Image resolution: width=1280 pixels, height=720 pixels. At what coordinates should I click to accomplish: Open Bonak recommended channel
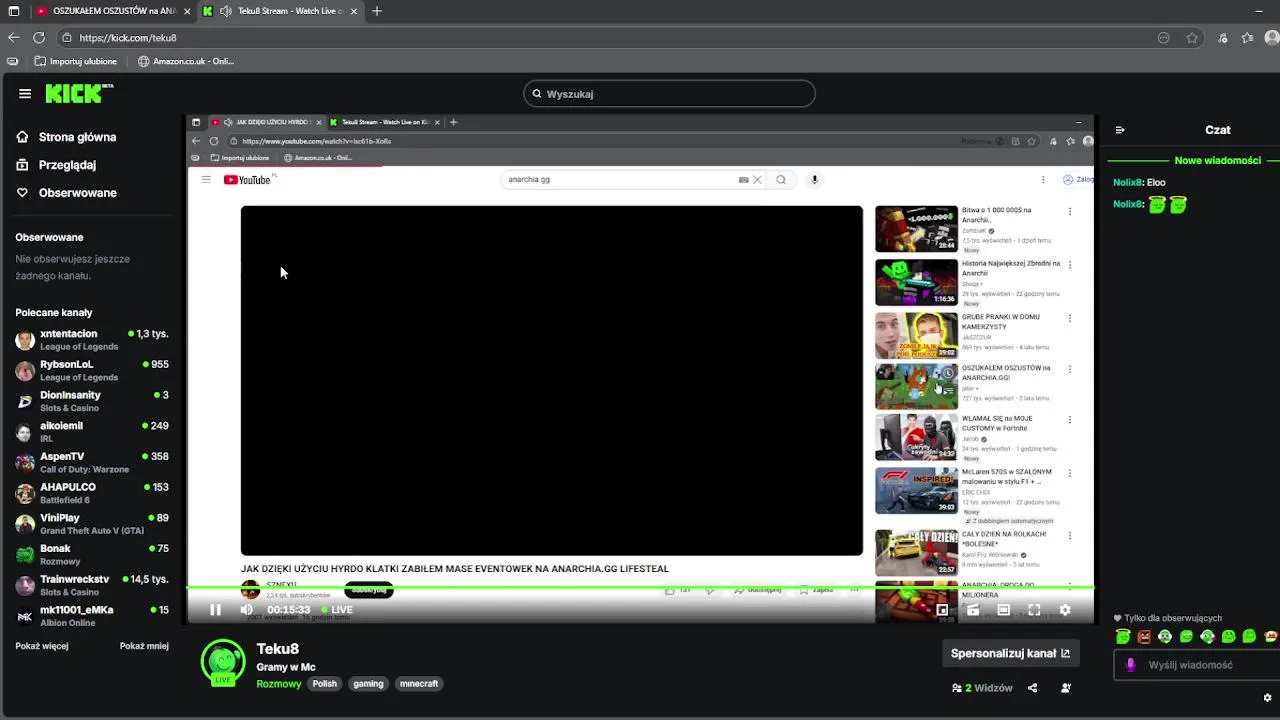point(92,555)
